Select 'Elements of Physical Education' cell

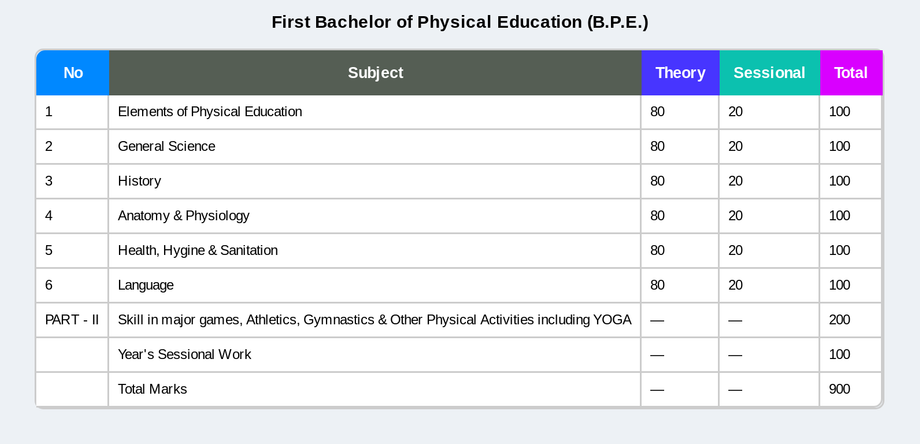(x=375, y=111)
